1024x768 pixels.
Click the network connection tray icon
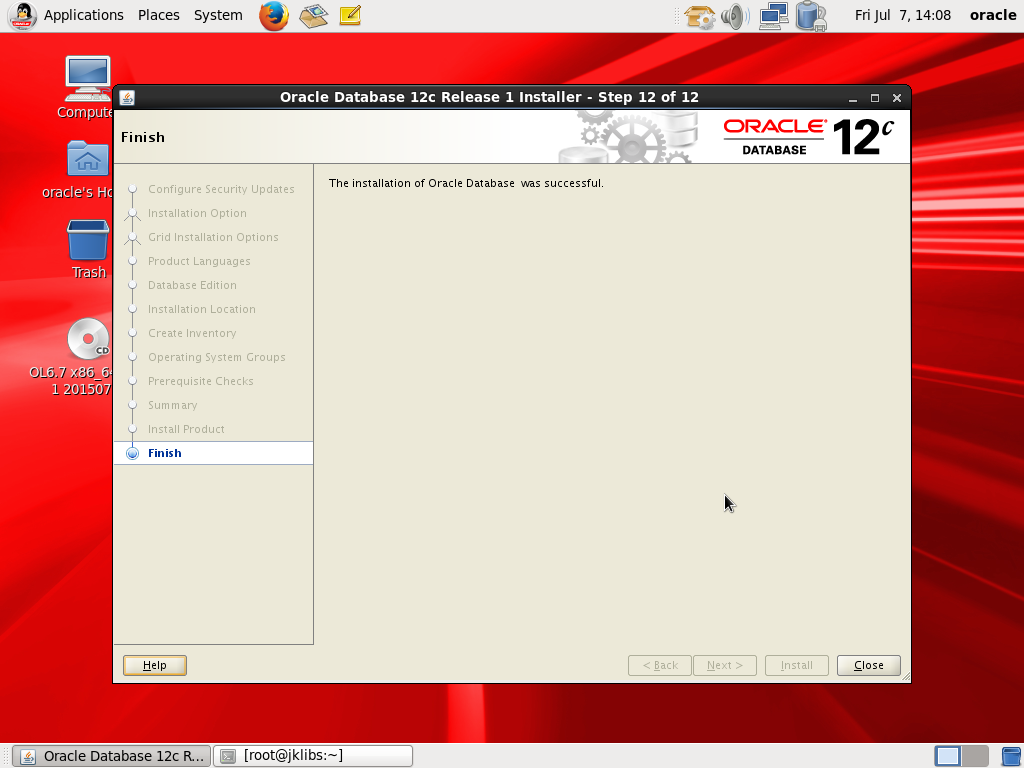click(773, 16)
